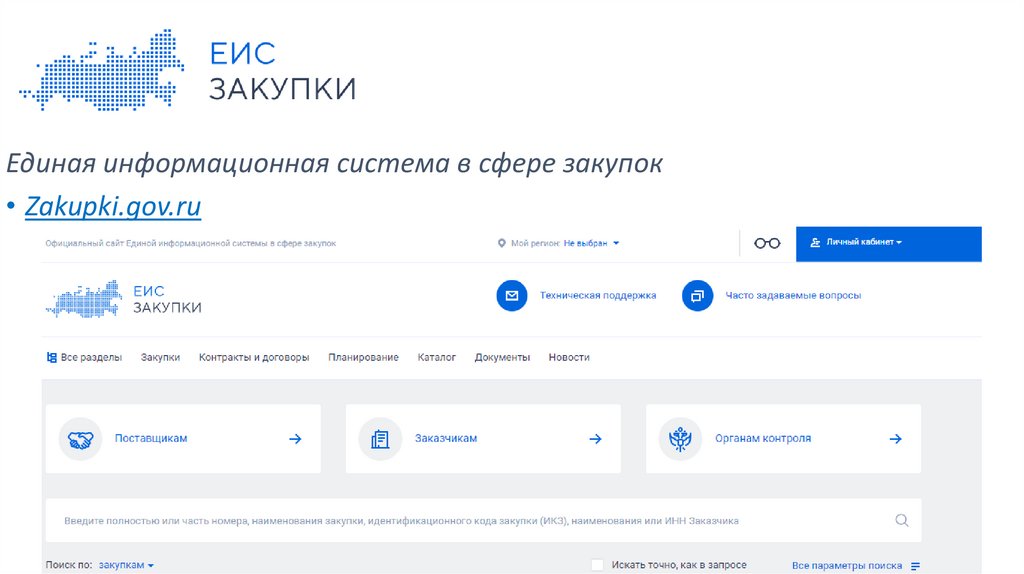The image size is (1024, 574).
Task: Click the Все разделы grid icon
Action: click(52, 357)
